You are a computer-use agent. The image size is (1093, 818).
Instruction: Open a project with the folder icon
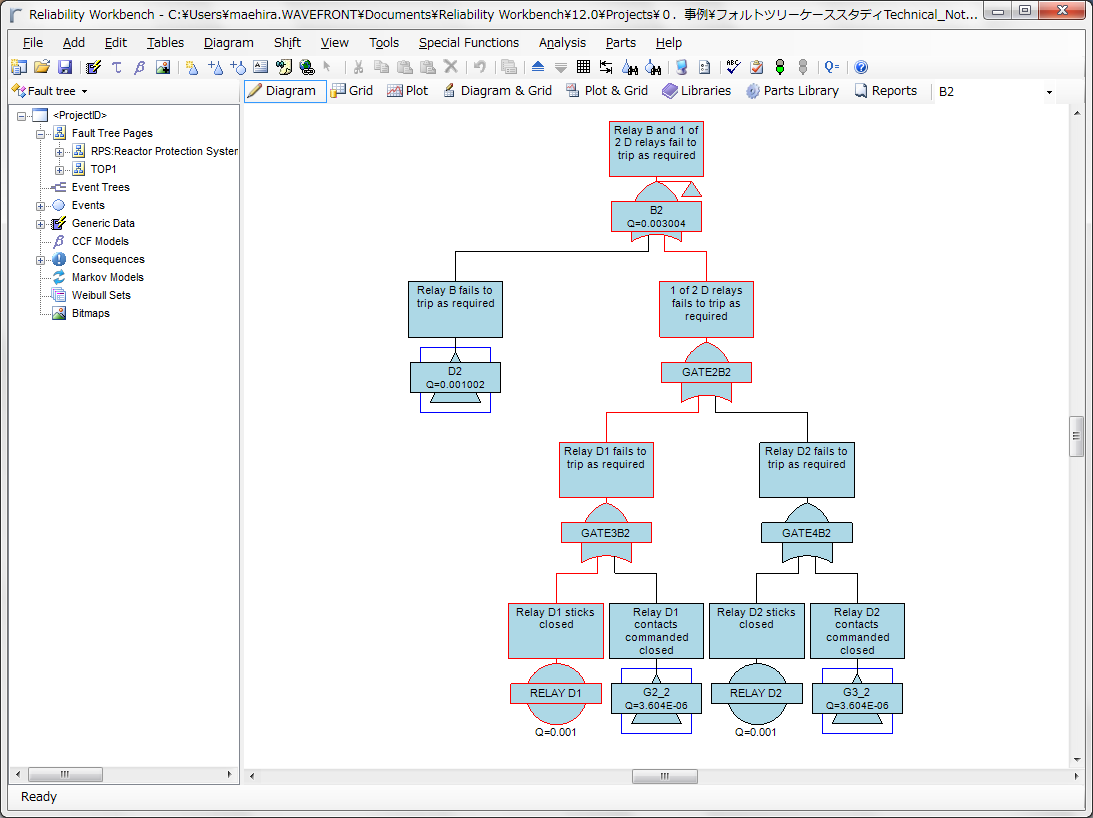(42, 67)
